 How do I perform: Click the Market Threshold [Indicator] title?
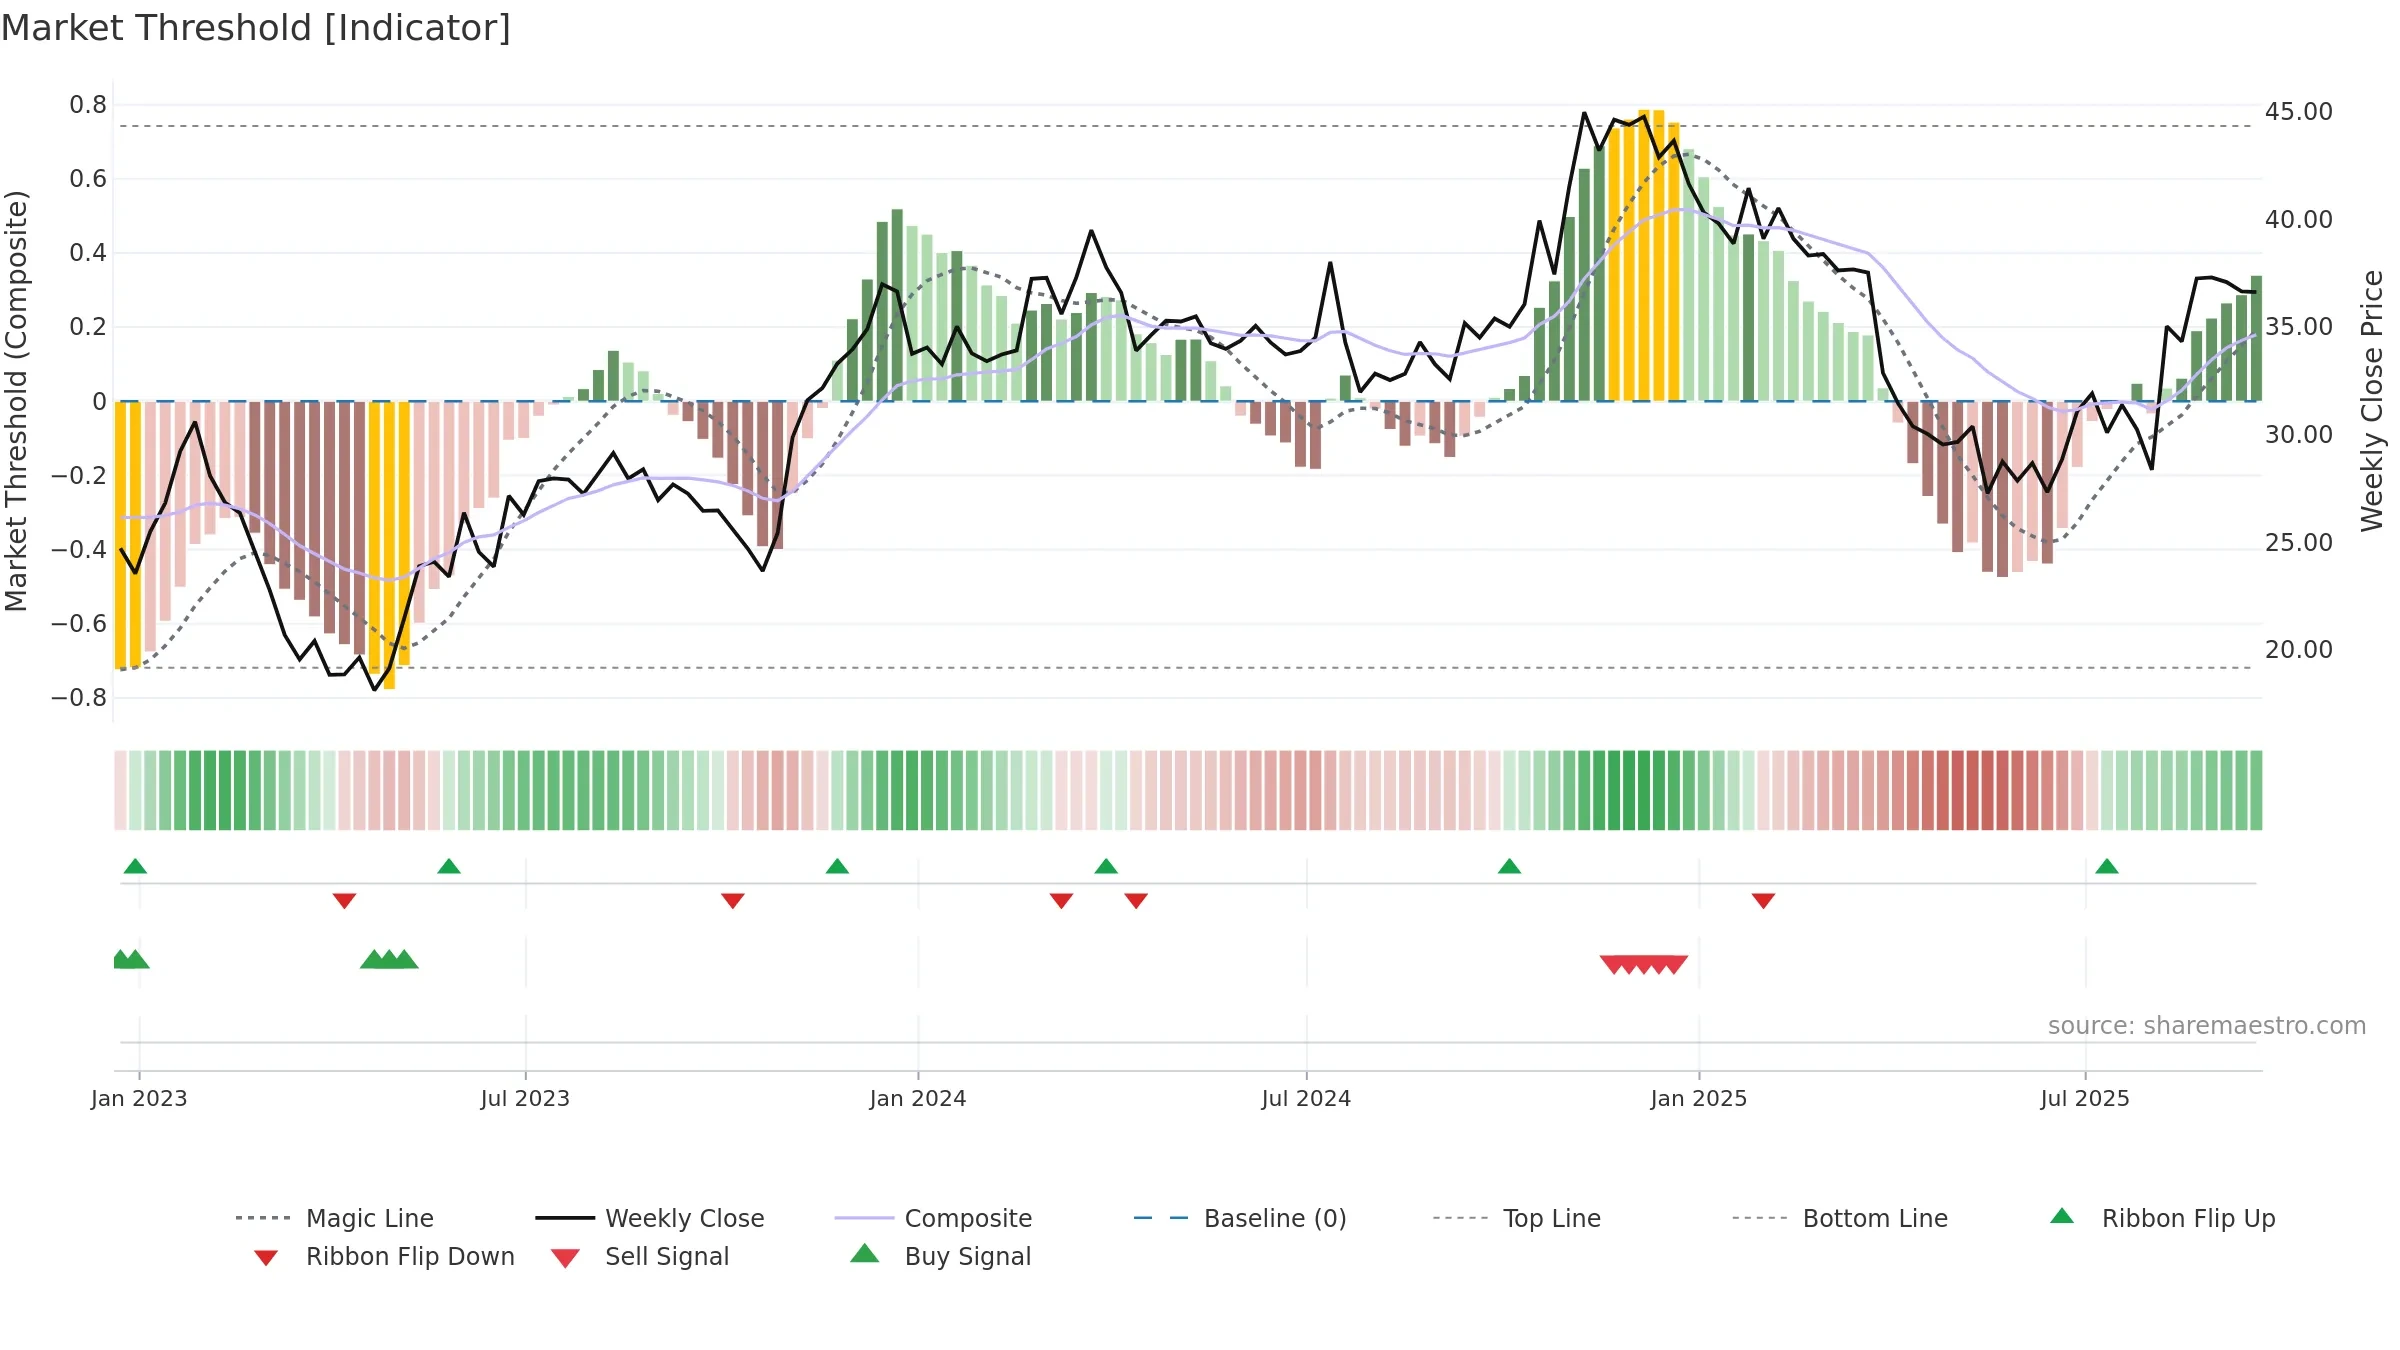click(256, 28)
